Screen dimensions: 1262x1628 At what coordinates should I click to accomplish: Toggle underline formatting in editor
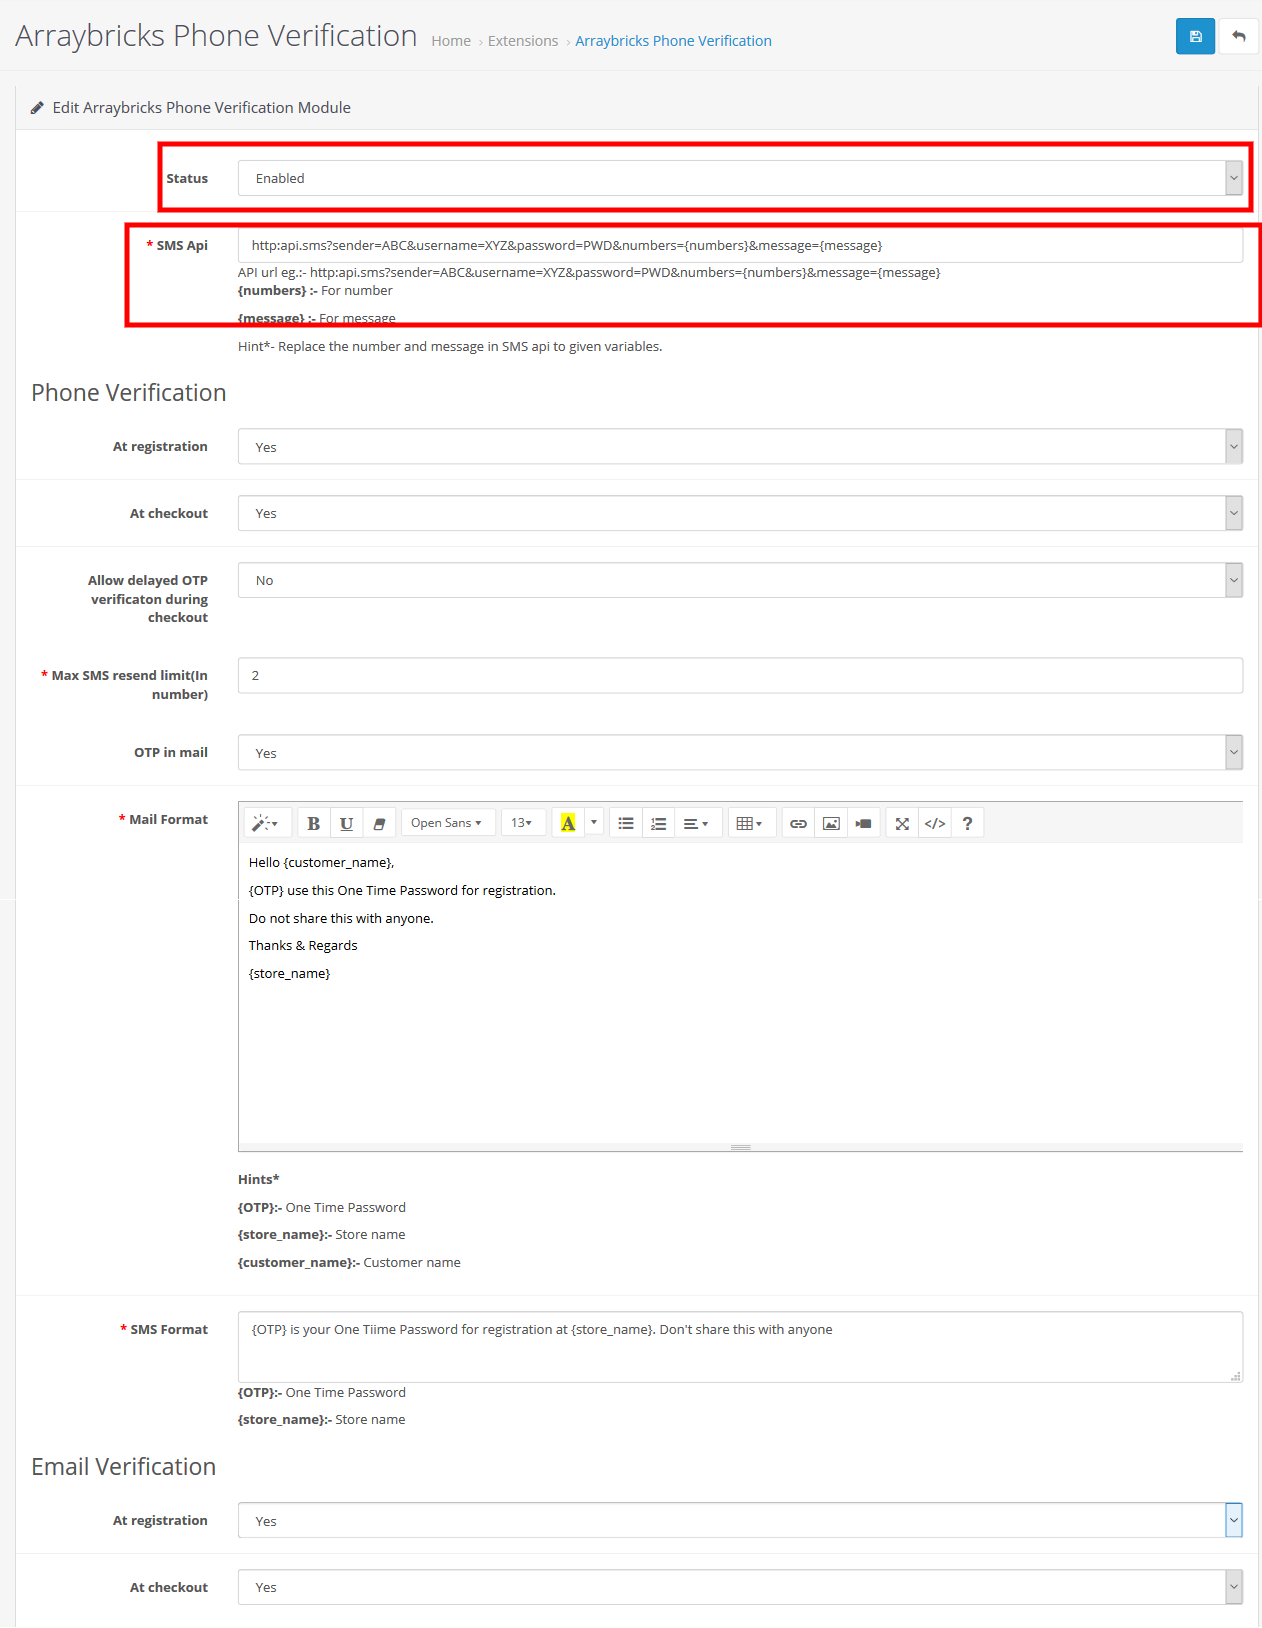pos(346,823)
